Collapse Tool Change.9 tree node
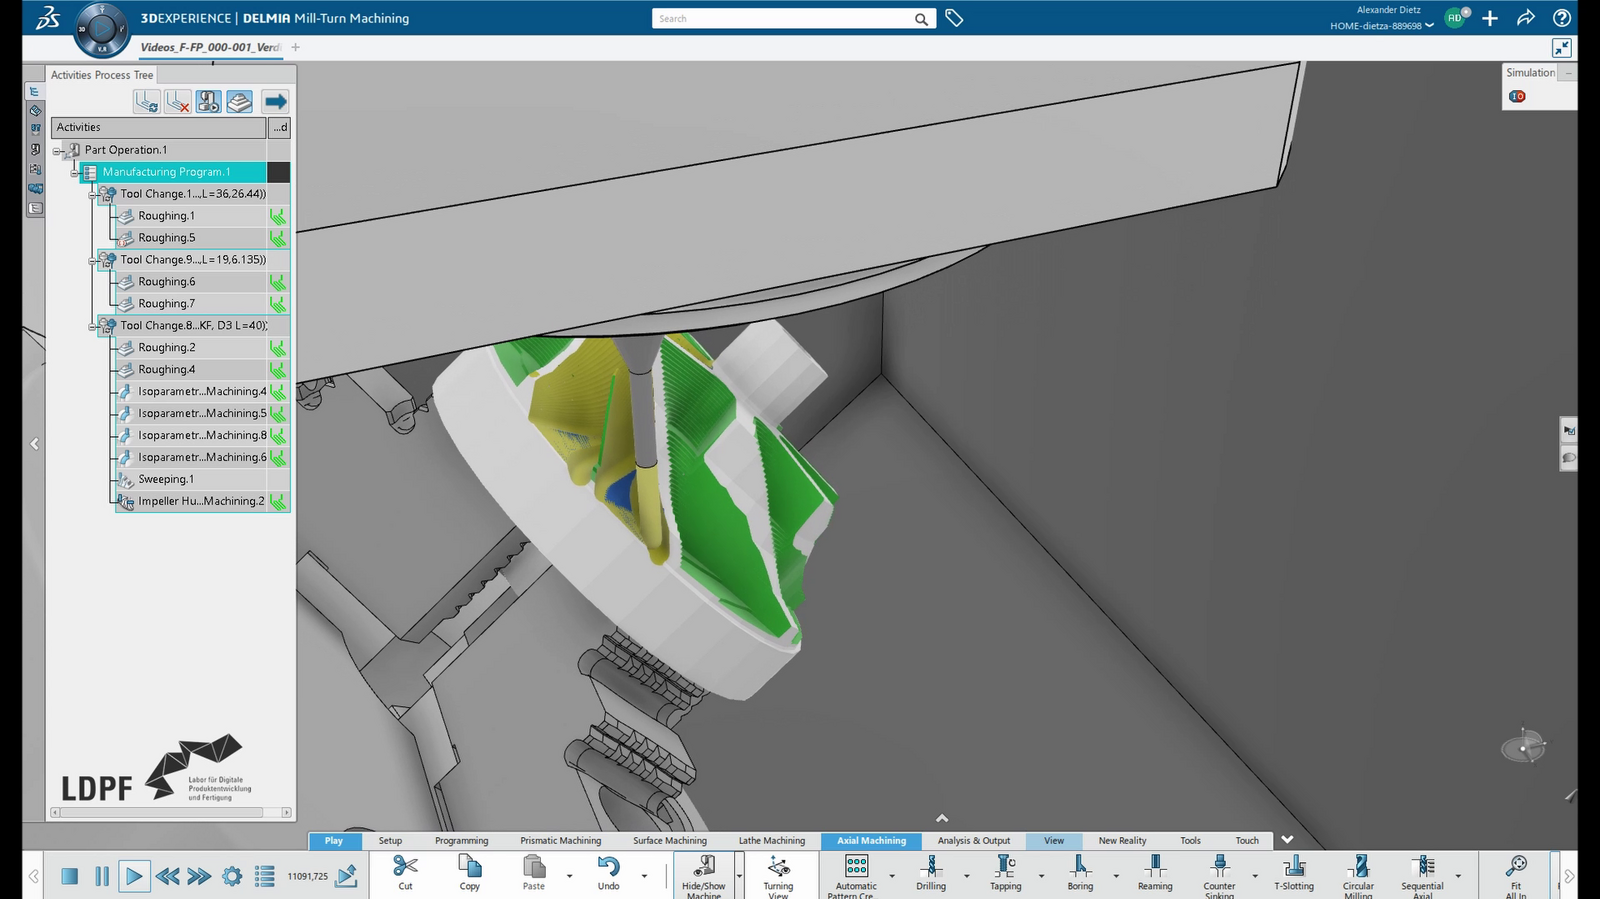The height and width of the screenshot is (899, 1600). tap(93, 261)
